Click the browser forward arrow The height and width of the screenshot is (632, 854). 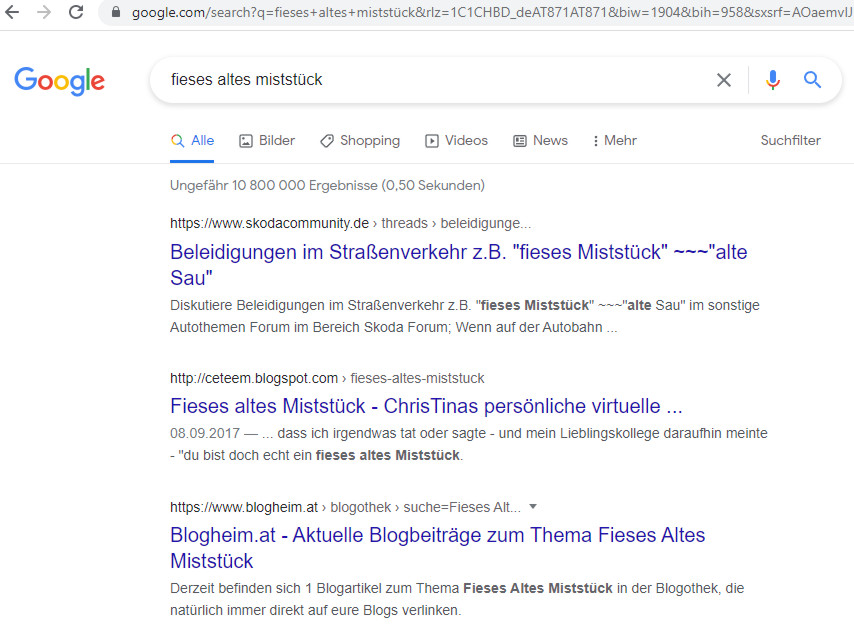click(44, 13)
